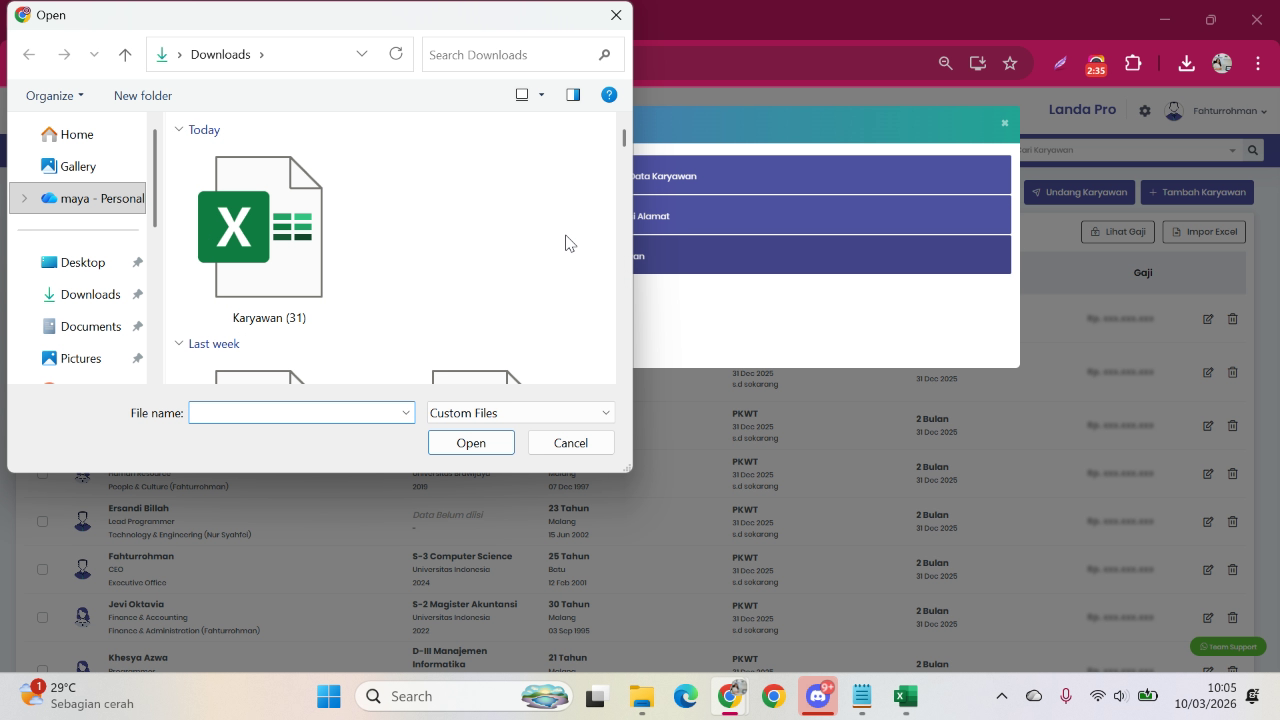Expand the address bar history dropdown
This screenshot has height=720, width=1280.
(362, 54)
